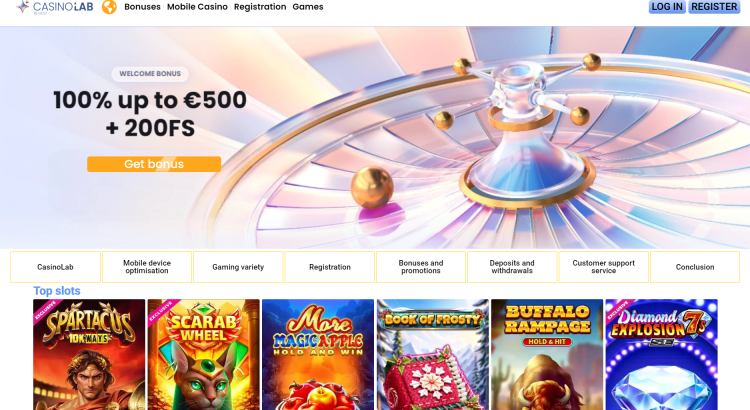750x410 pixels.
Task: Open the Diamond Explosion 7s slot
Action: coord(662,355)
